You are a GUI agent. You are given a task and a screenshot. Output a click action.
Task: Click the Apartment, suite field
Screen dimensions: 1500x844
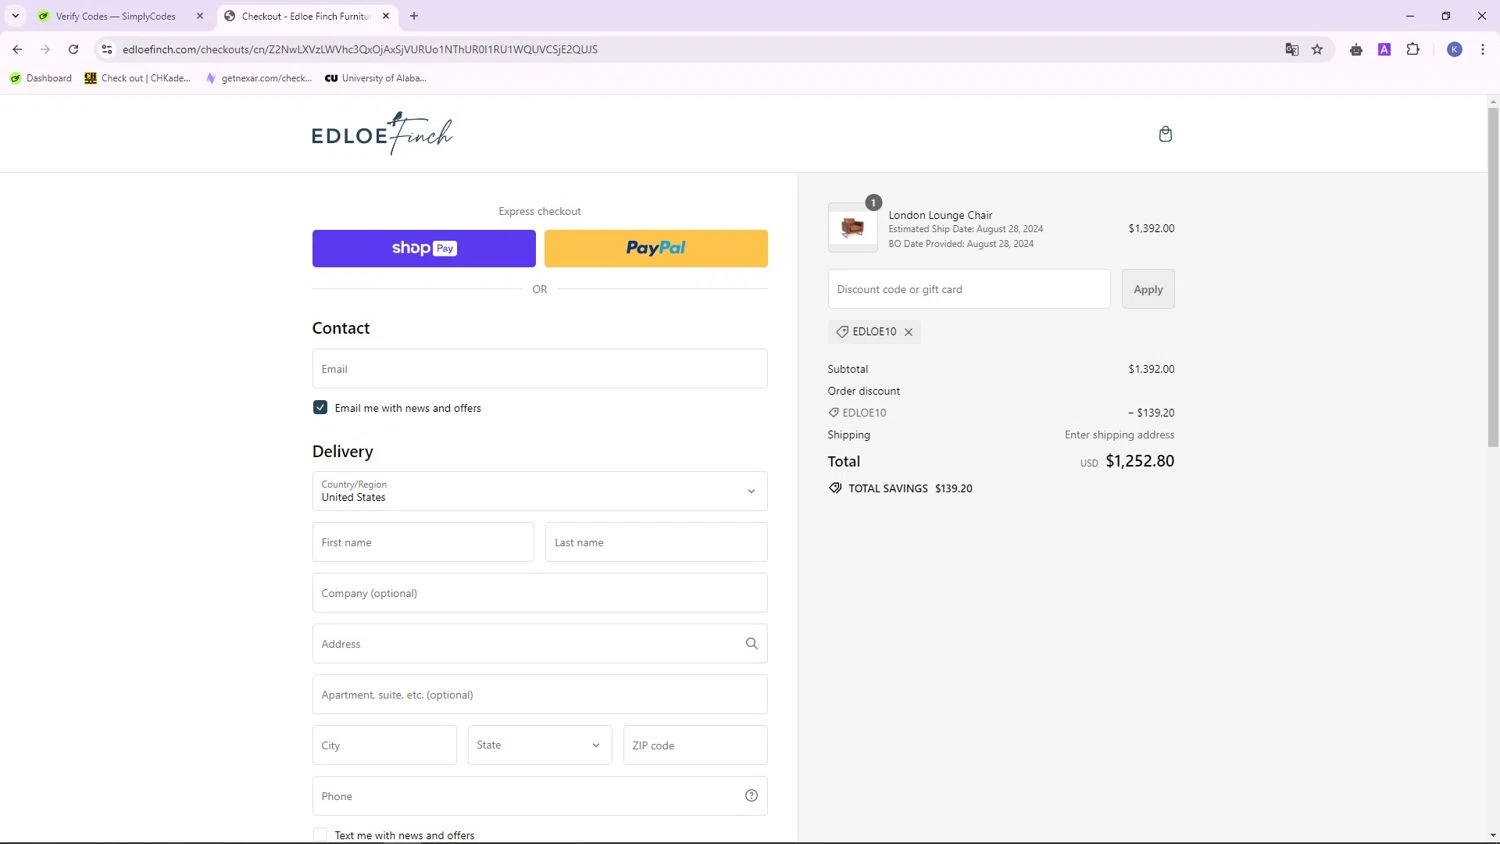click(540, 694)
